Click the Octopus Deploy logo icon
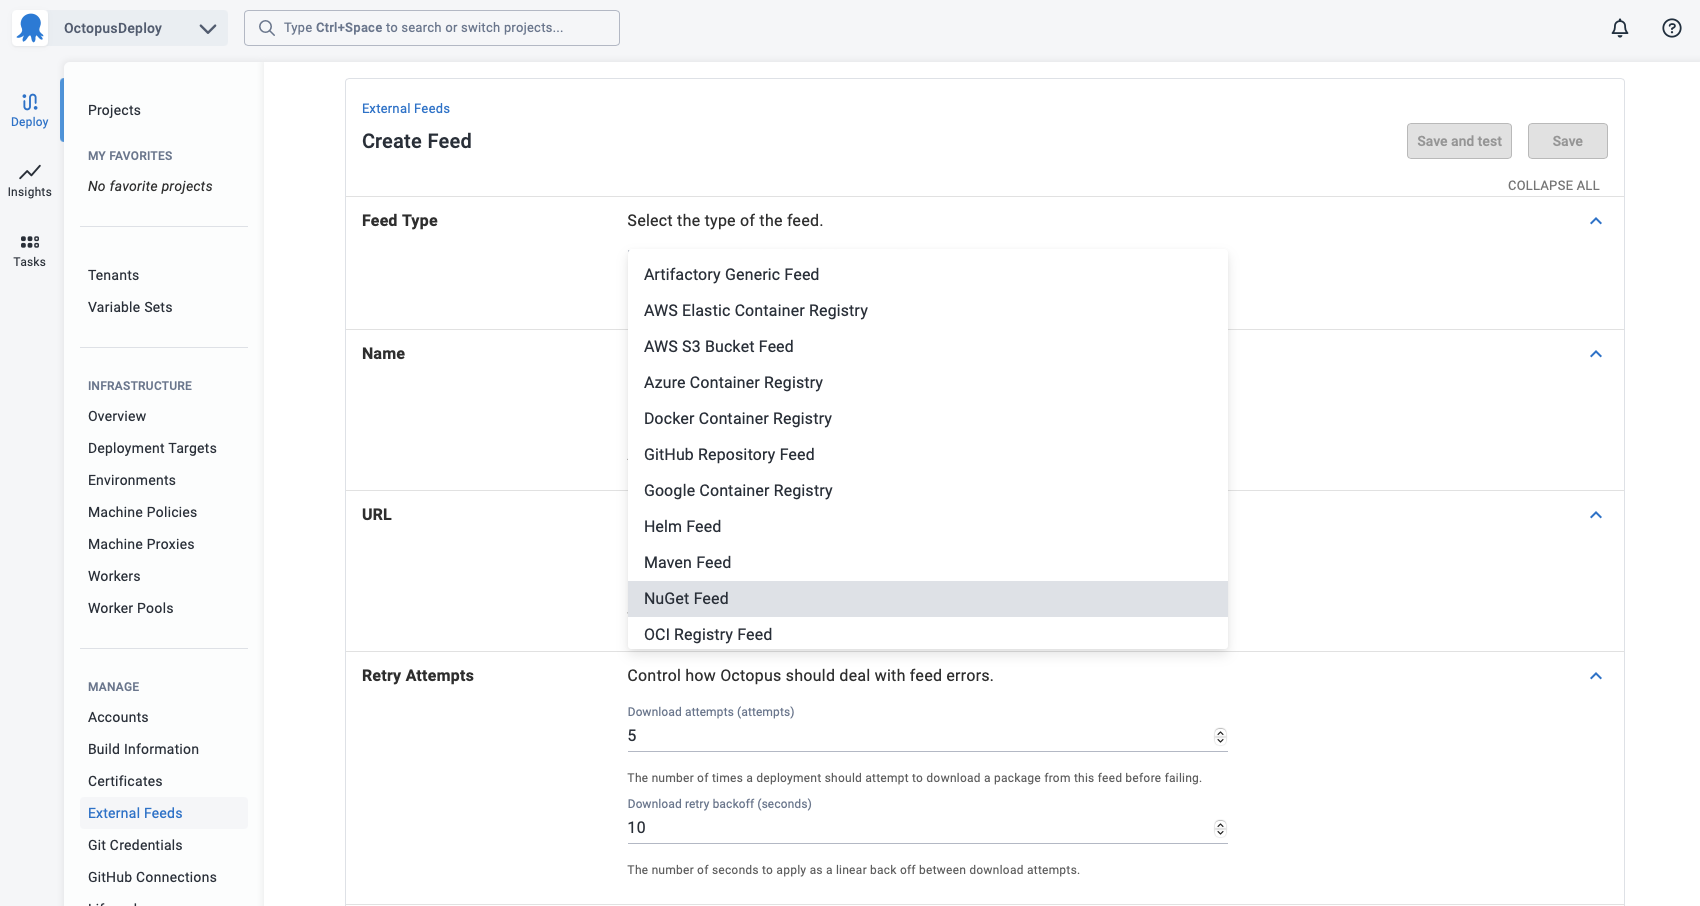The width and height of the screenshot is (1700, 906). [x=31, y=28]
